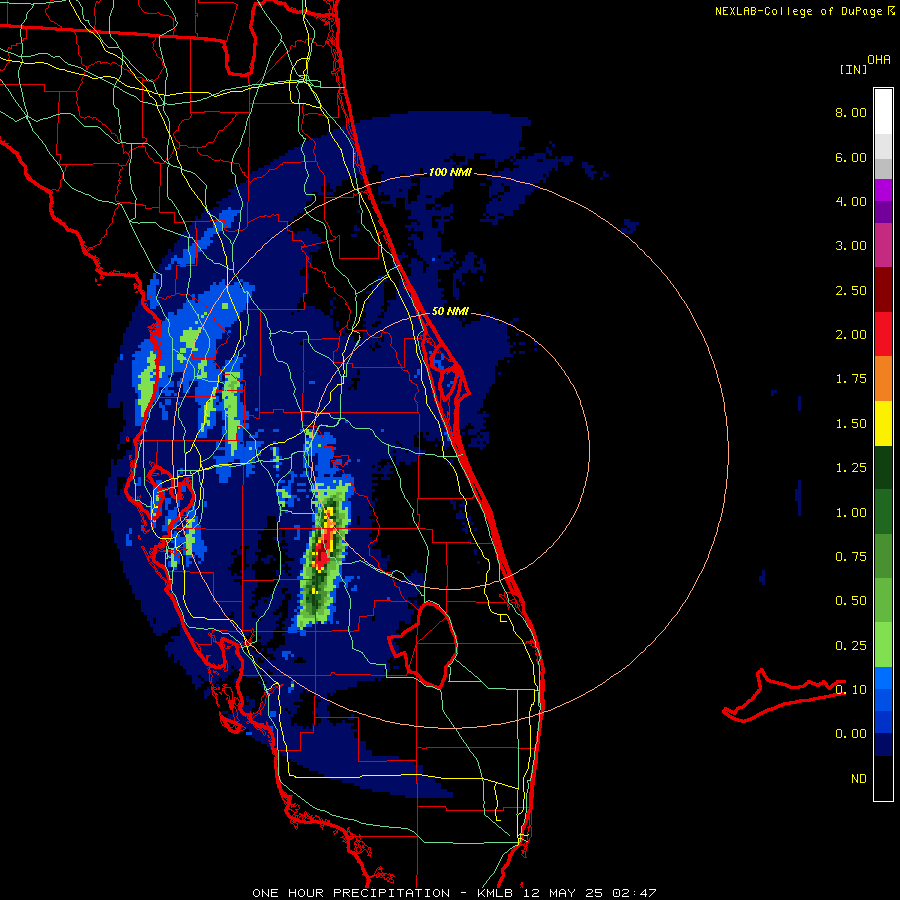Click the OHA product code label
Screen dimensions: 900x900
click(x=879, y=60)
